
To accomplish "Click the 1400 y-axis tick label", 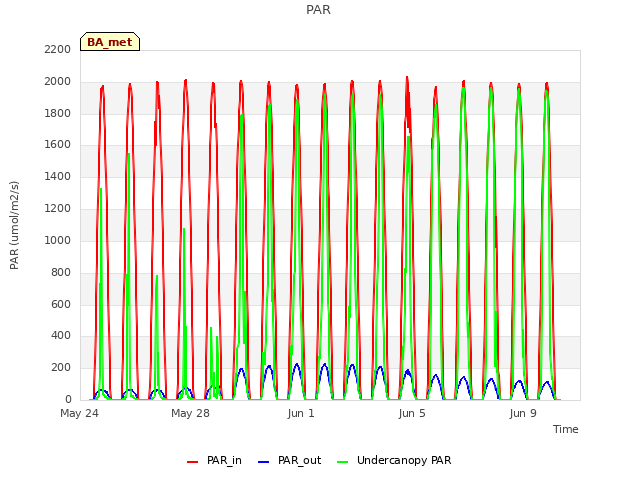I will click(58, 177).
